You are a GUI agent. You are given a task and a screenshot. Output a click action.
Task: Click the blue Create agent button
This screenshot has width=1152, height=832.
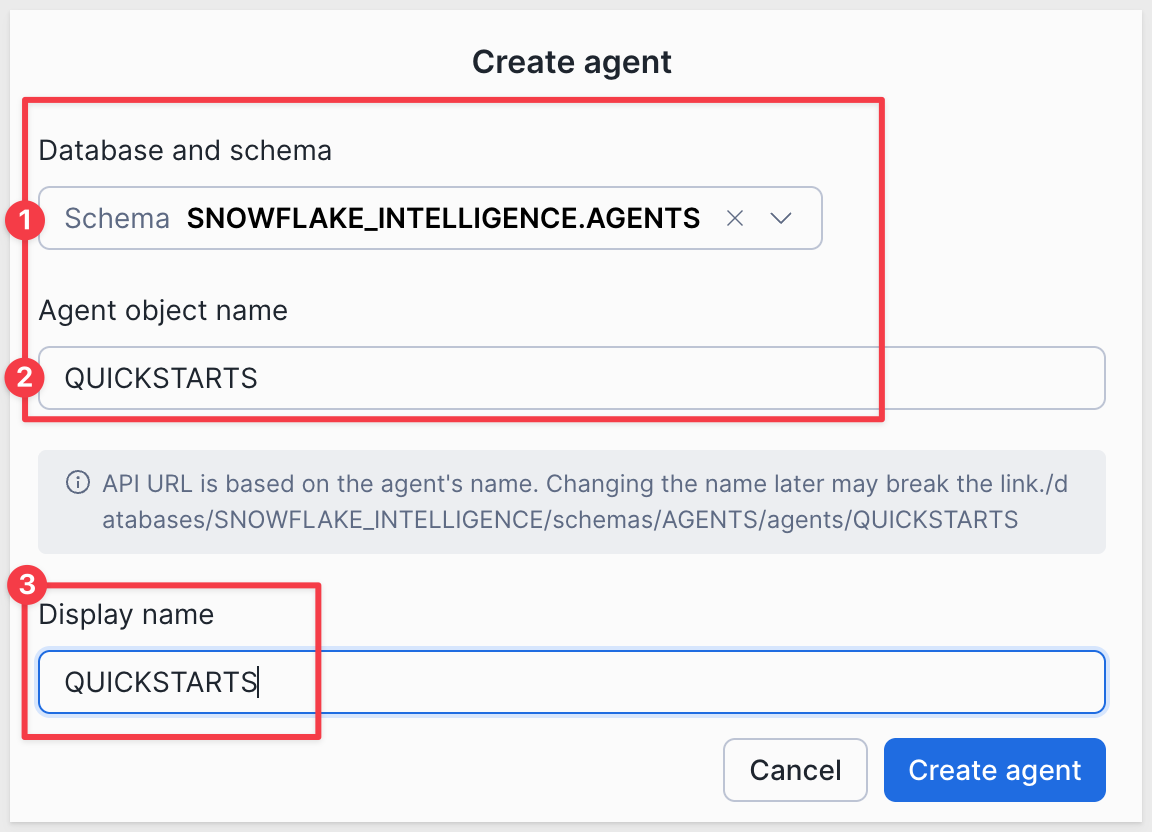click(994, 770)
